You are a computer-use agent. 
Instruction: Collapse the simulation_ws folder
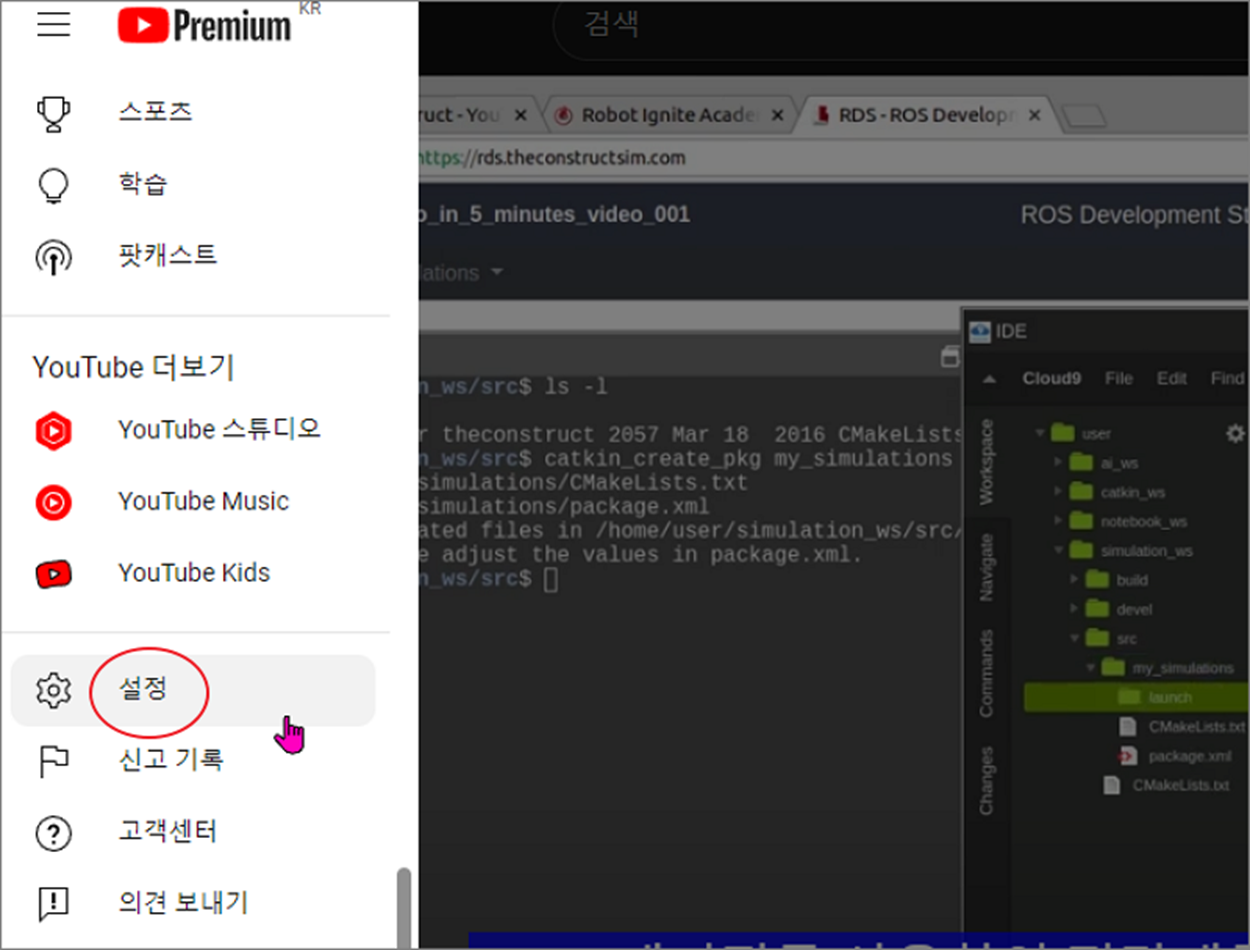point(1059,550)
